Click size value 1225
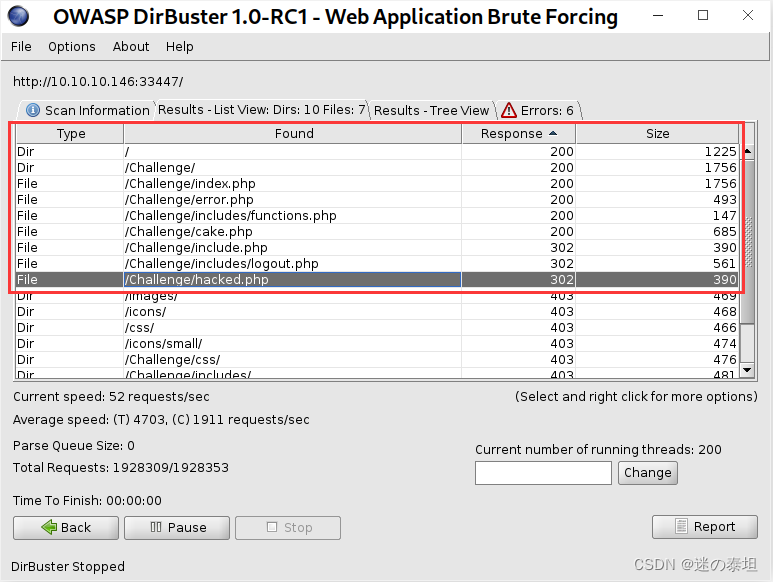773x582 pixels. point(720,151)
